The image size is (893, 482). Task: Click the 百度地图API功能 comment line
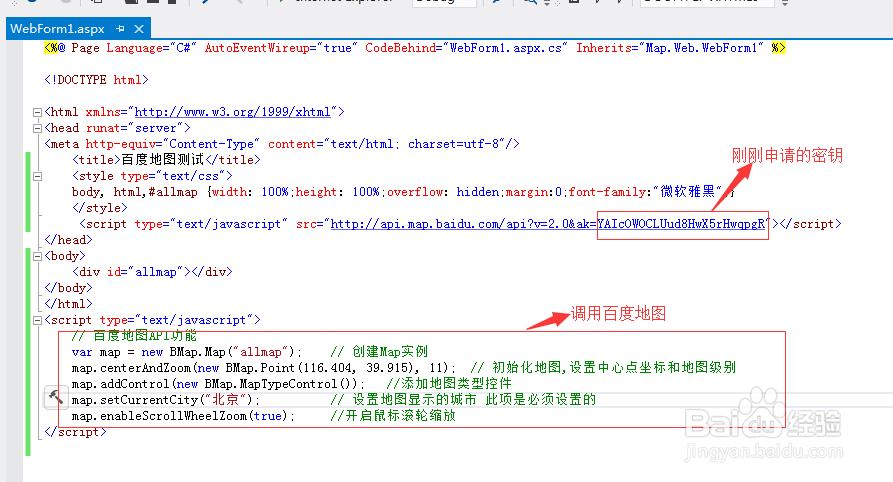tap(134, 336)
